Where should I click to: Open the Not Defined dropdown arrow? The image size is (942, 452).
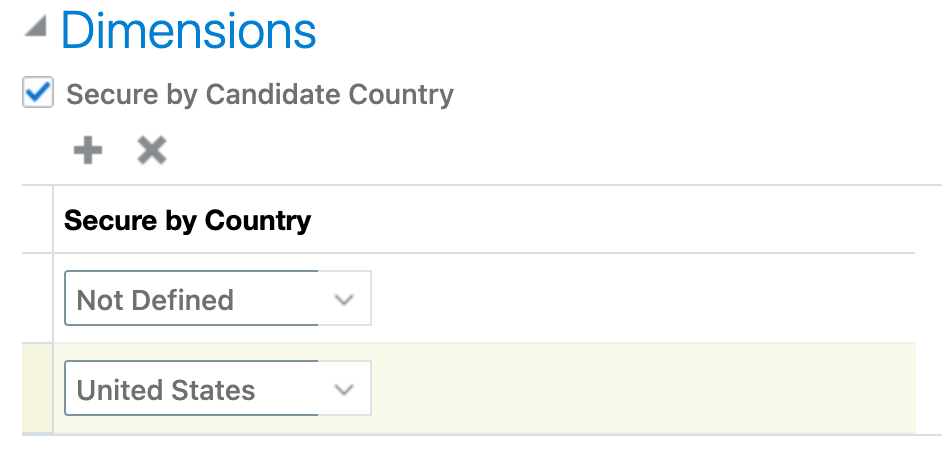[344, 299]
